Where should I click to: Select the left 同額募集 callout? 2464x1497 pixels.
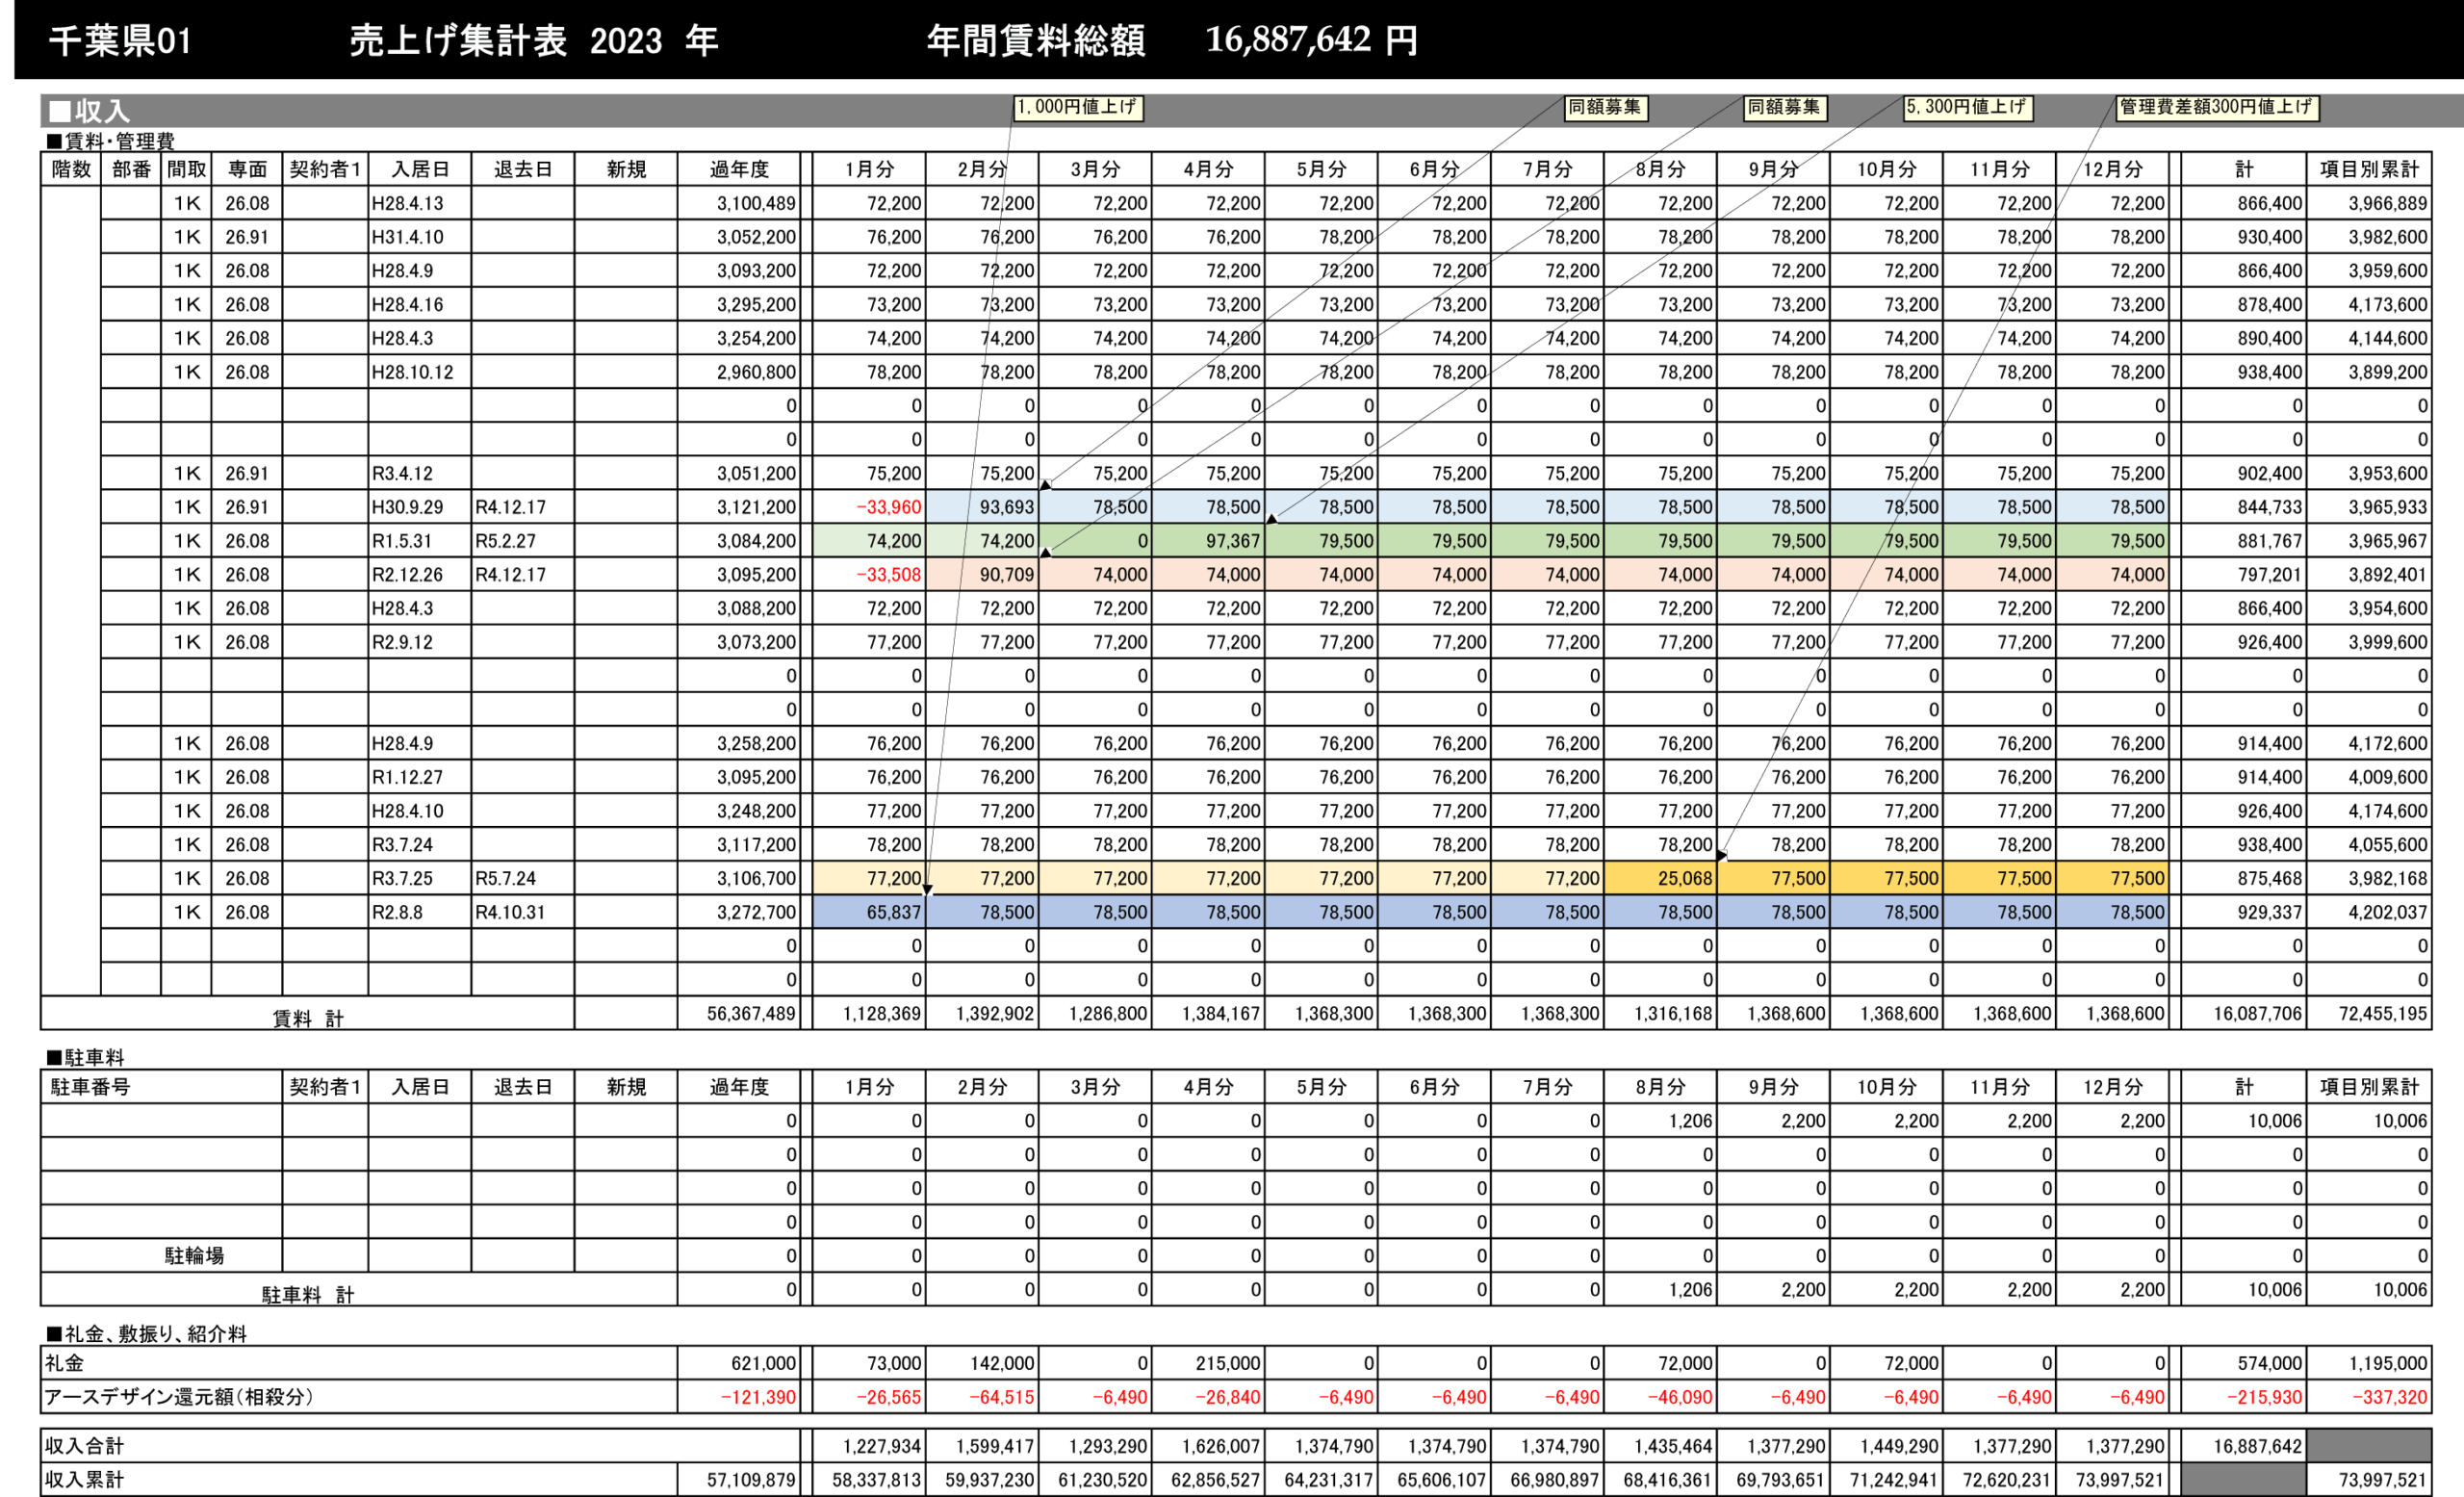point(1605,107)
